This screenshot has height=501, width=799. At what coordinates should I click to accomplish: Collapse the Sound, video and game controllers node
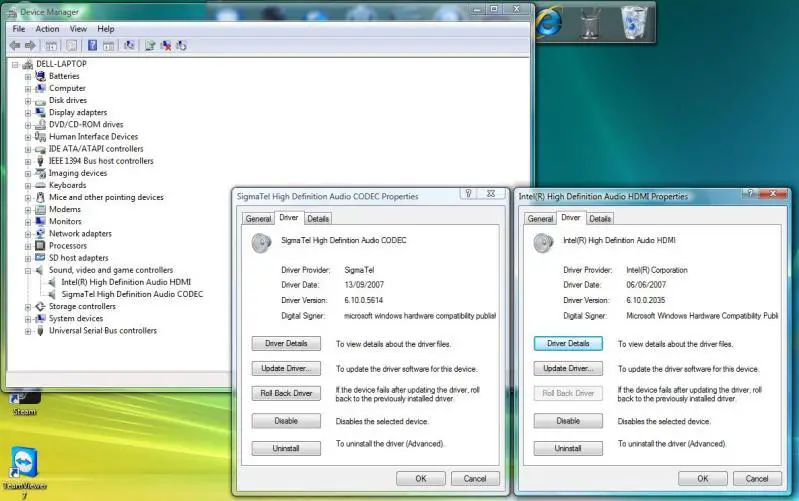[28, 271]
